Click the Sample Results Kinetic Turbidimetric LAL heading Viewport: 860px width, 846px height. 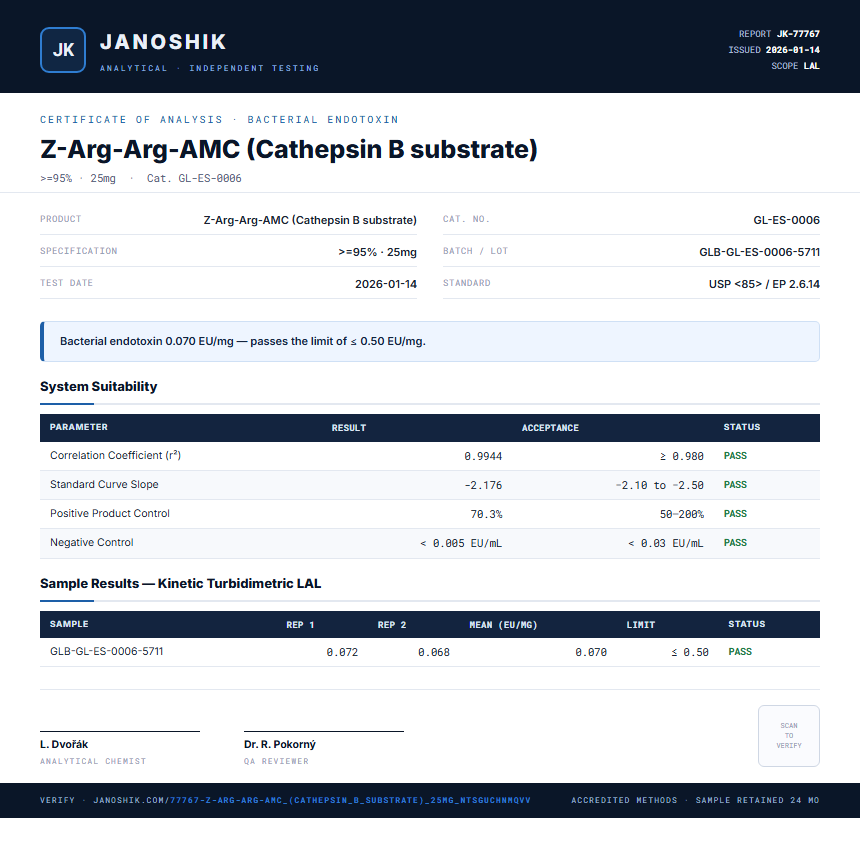(180, 583)
